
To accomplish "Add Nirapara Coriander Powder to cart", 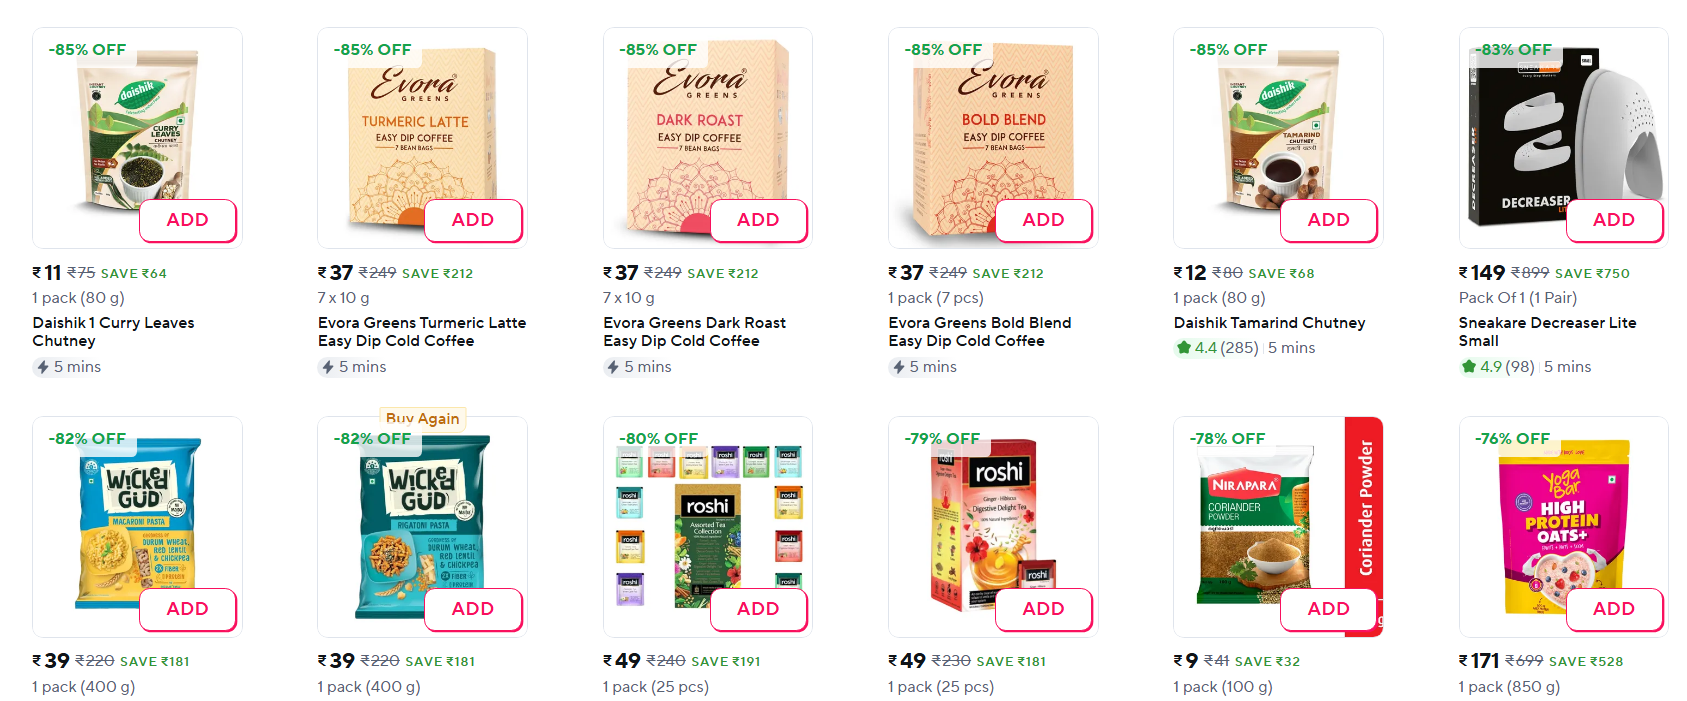I will (x=1328, y=609).
